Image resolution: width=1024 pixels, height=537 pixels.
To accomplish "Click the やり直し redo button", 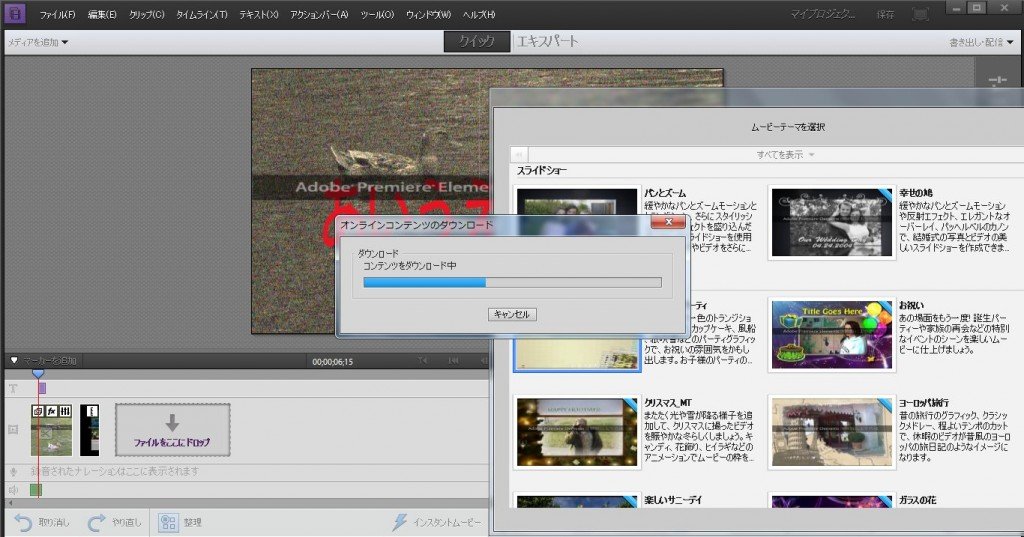I will pos(114,522).
